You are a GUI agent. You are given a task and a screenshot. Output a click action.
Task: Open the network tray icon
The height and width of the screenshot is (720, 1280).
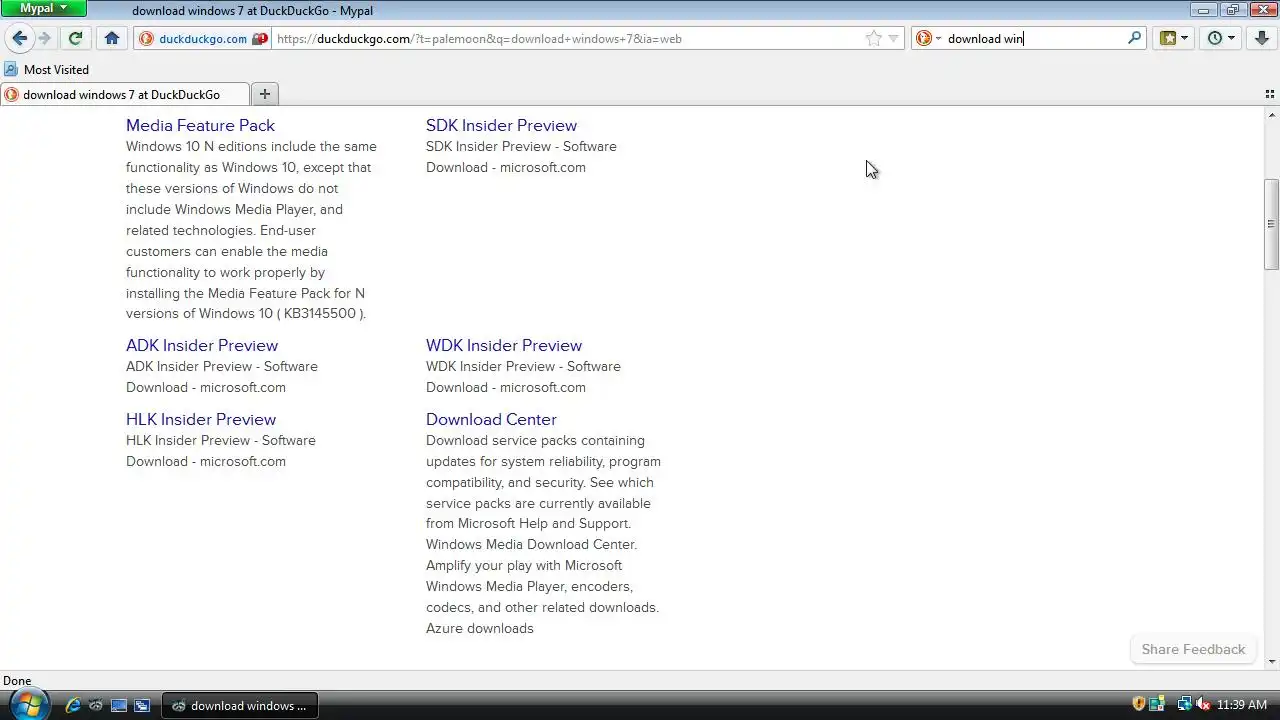pos(1185,704)
